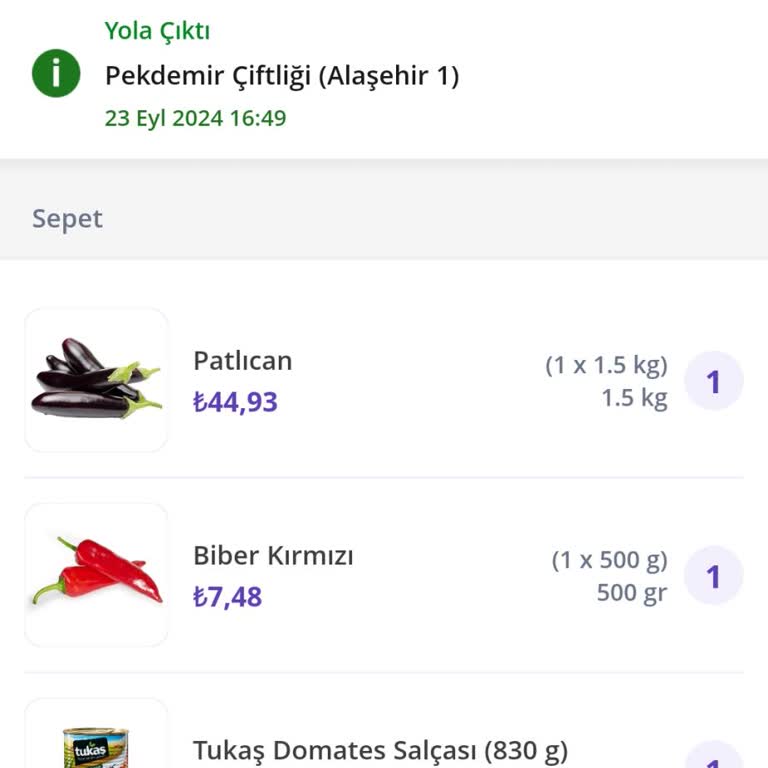Open the Biber Kırmızı product name

273,556
